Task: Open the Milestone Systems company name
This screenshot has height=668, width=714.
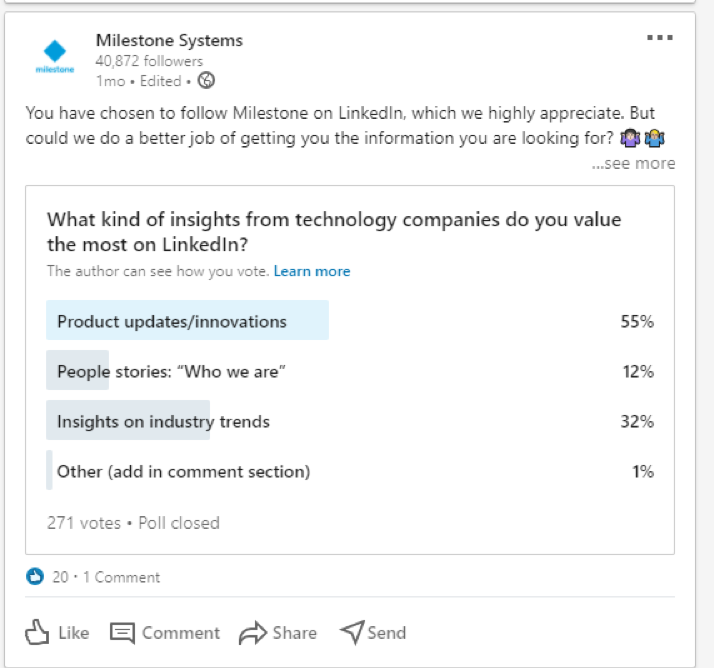Action: 169,41
